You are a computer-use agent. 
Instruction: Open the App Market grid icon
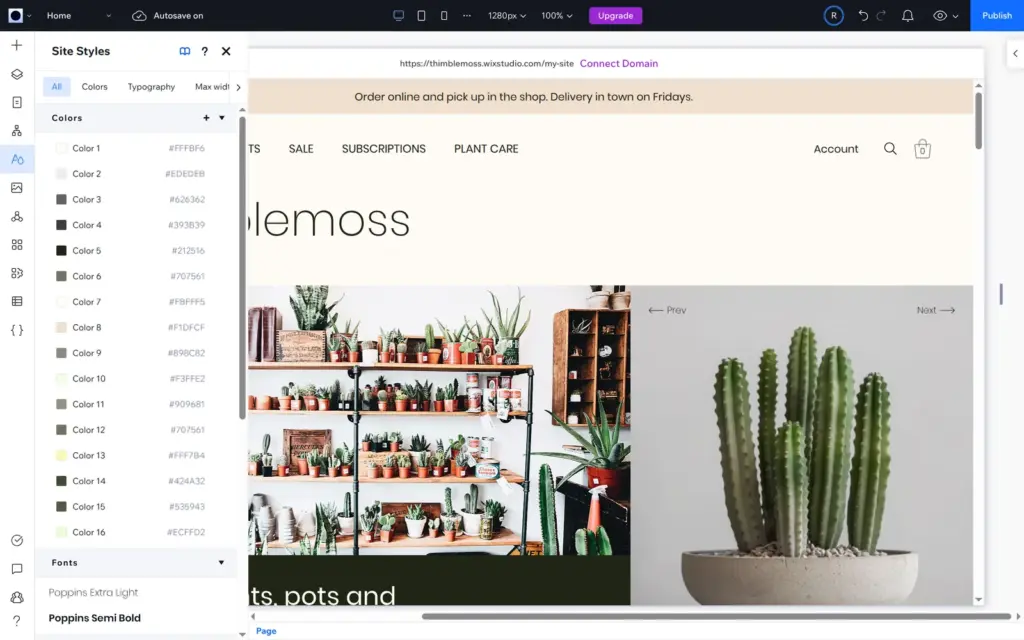[17, 244]
